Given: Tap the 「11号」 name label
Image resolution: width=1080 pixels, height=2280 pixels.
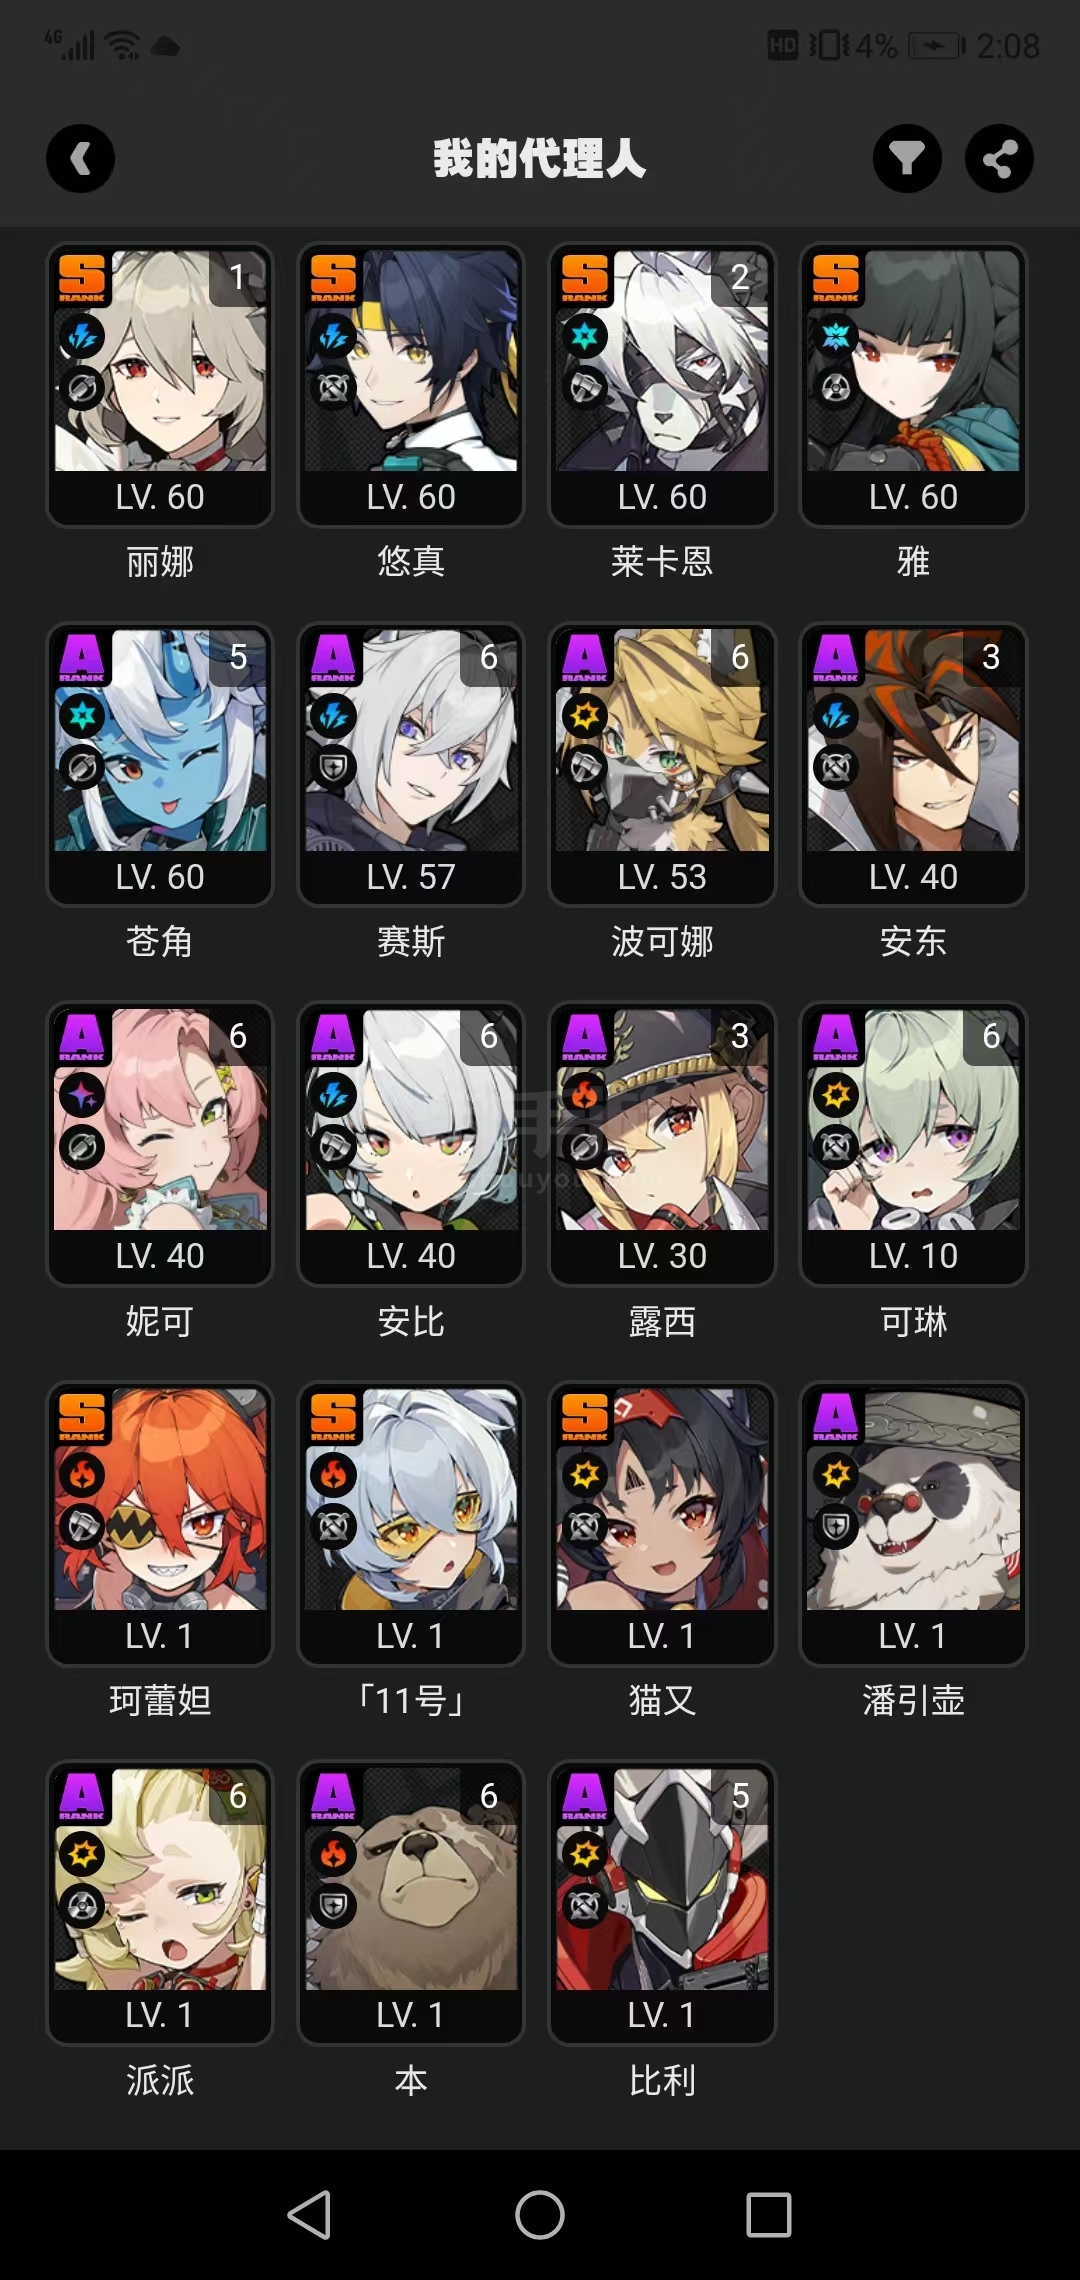Looking at the screenshot, I should click(411, 1700).
